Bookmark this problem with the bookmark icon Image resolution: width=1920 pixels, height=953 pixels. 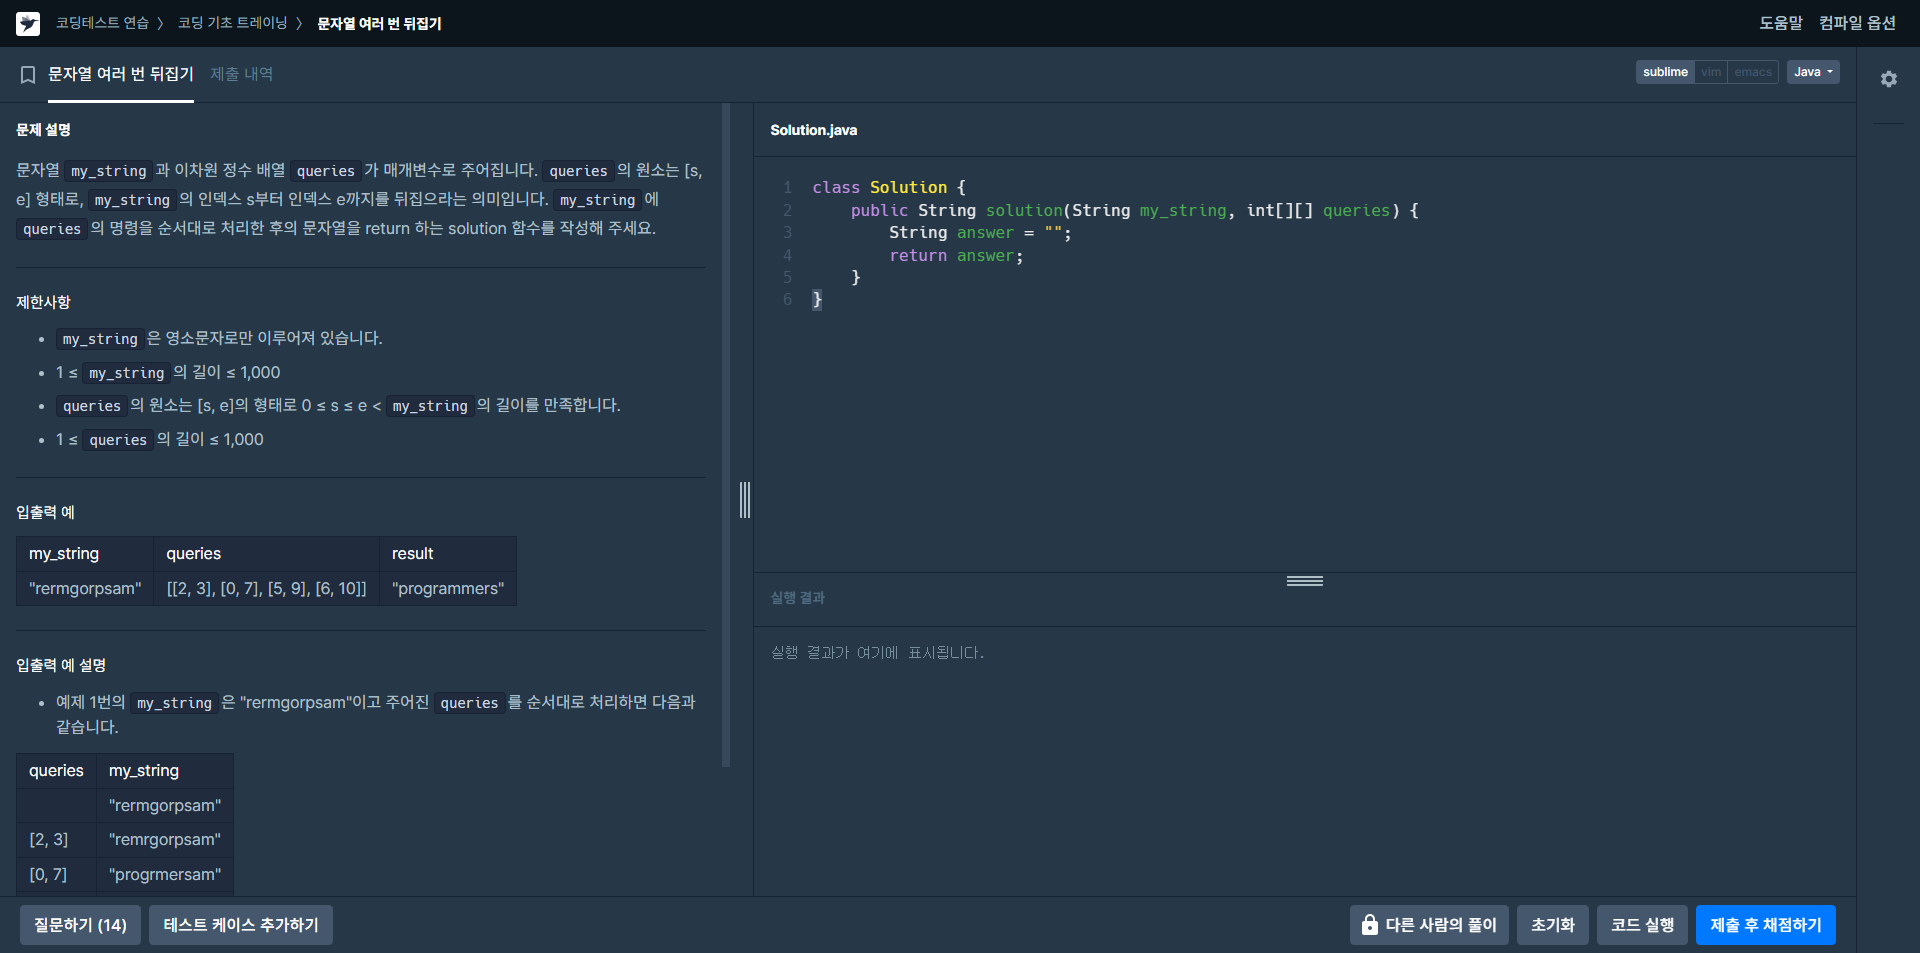point(28,75)
